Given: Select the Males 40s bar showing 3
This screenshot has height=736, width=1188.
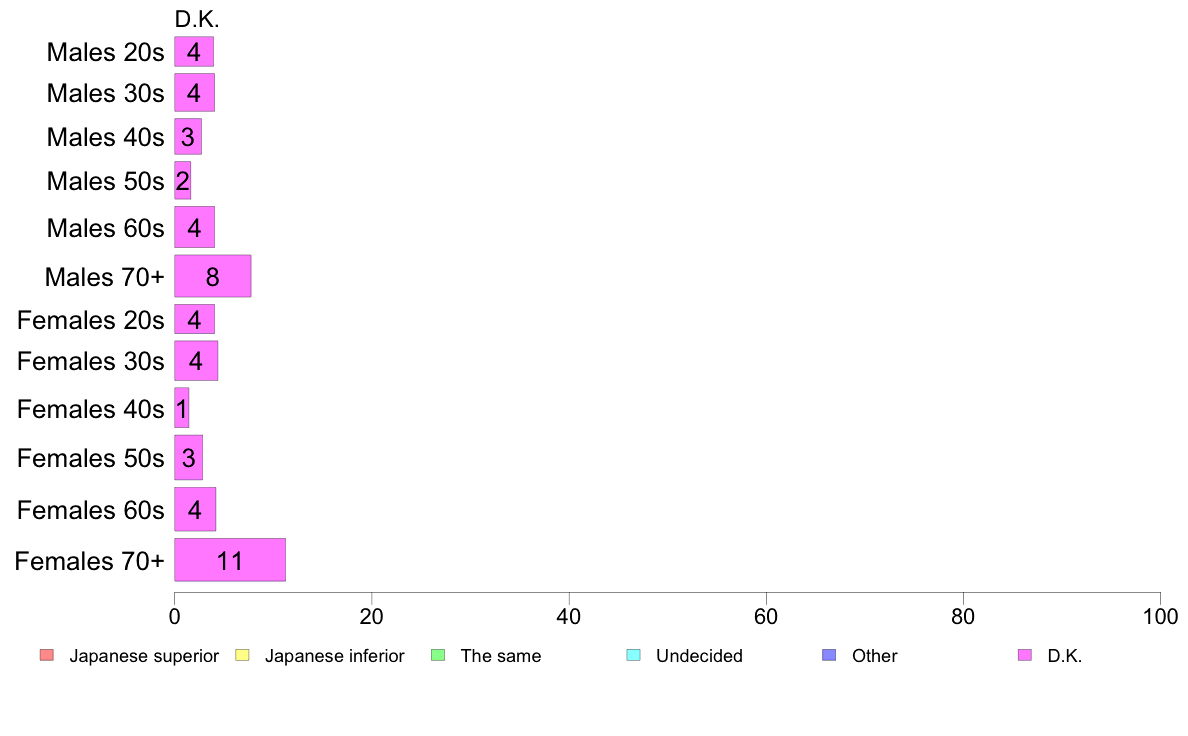Looking at the screenshot, I should click(x=188, y=136).
